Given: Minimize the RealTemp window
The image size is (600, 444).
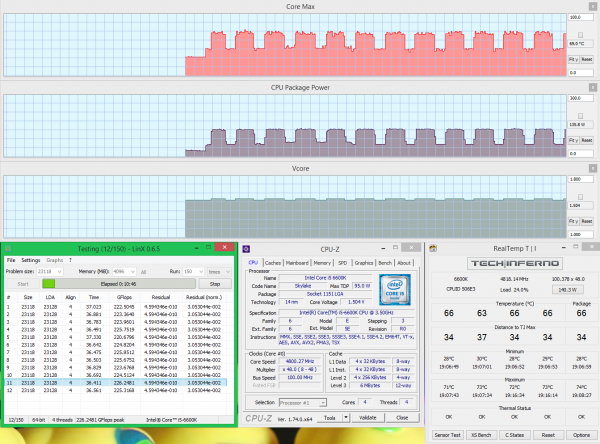Looking at the screenshot, I should click(564, 248).
